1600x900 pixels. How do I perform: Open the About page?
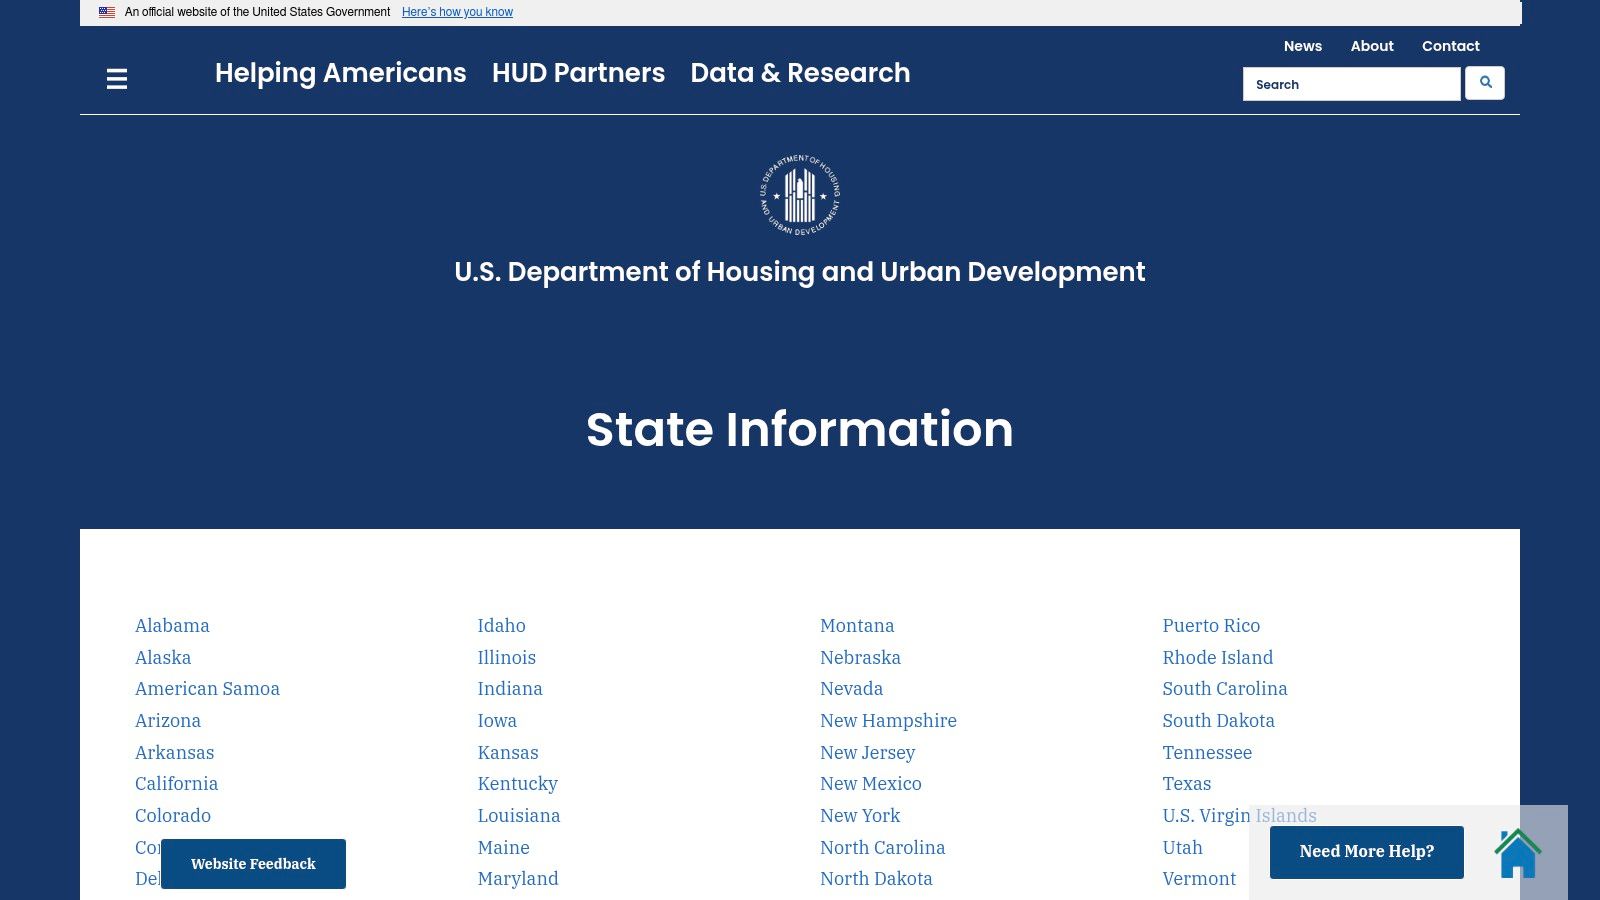coord(1372,46)
